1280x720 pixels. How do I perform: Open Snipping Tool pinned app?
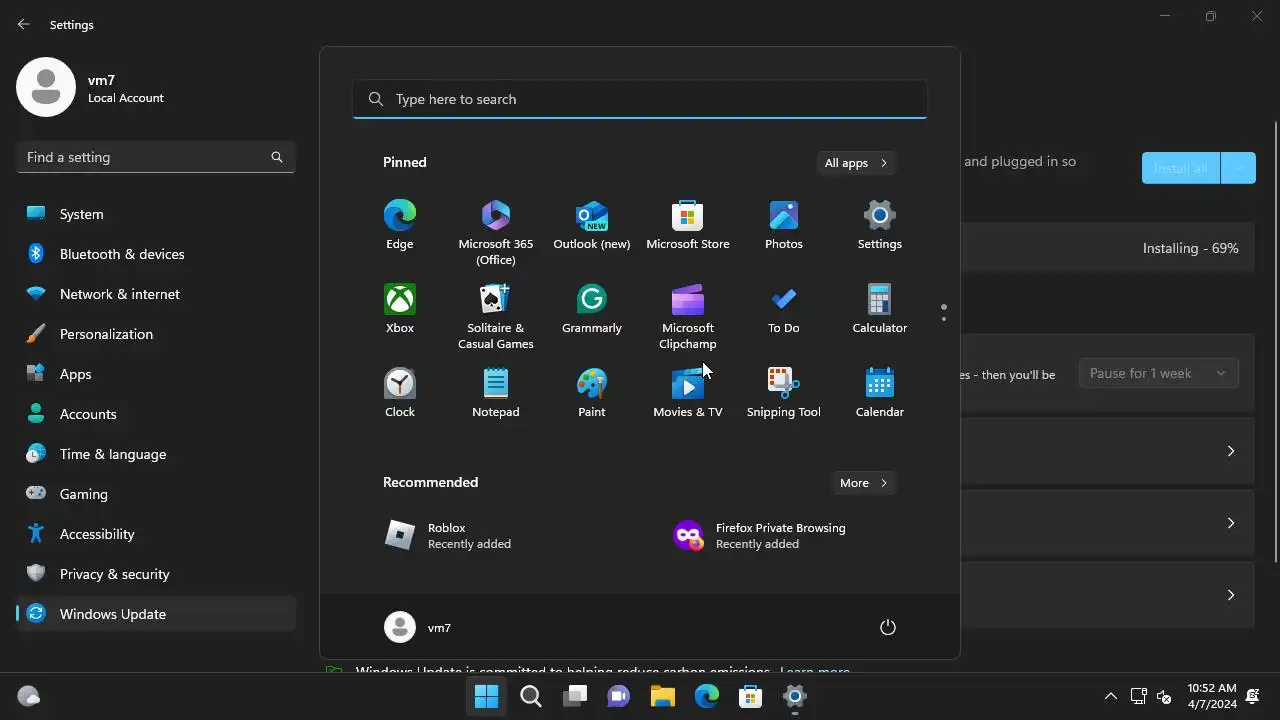tap(783, 393)
